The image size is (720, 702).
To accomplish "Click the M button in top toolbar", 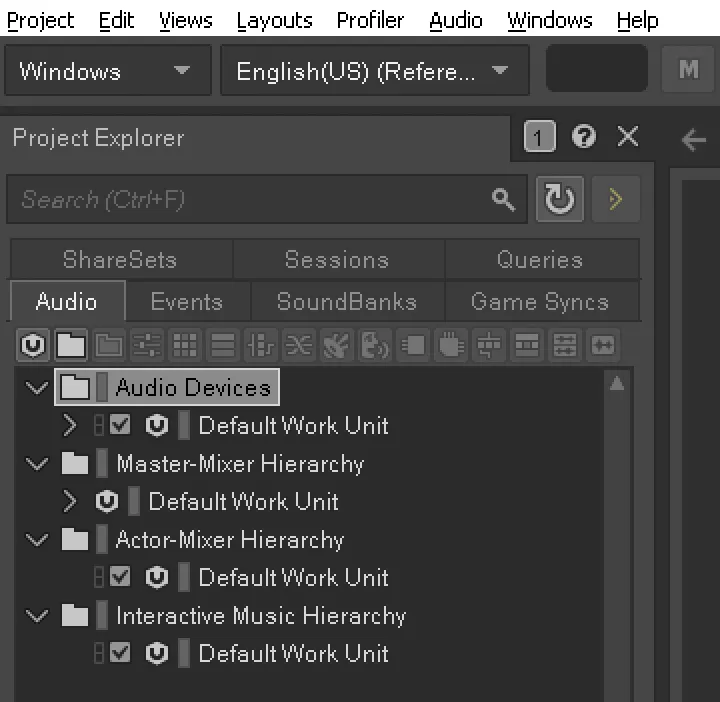I will 688,70.
